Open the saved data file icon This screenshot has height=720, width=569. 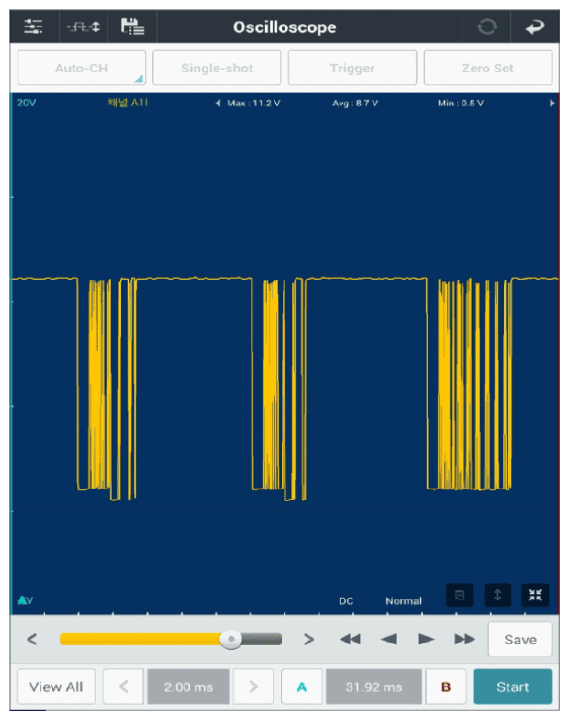click(132, 27)
